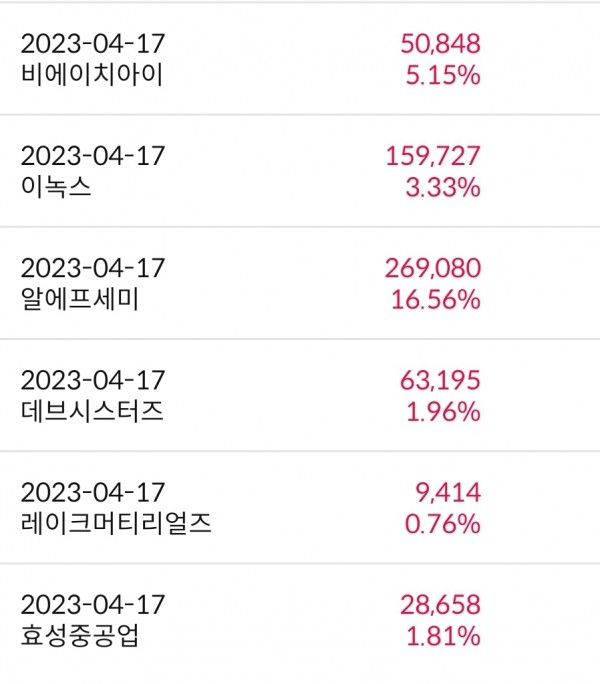This screenshot has height=684, width=600.
Task: Click the date above 효성중공업
Action: pyautogui.click(x=92, y=605)
